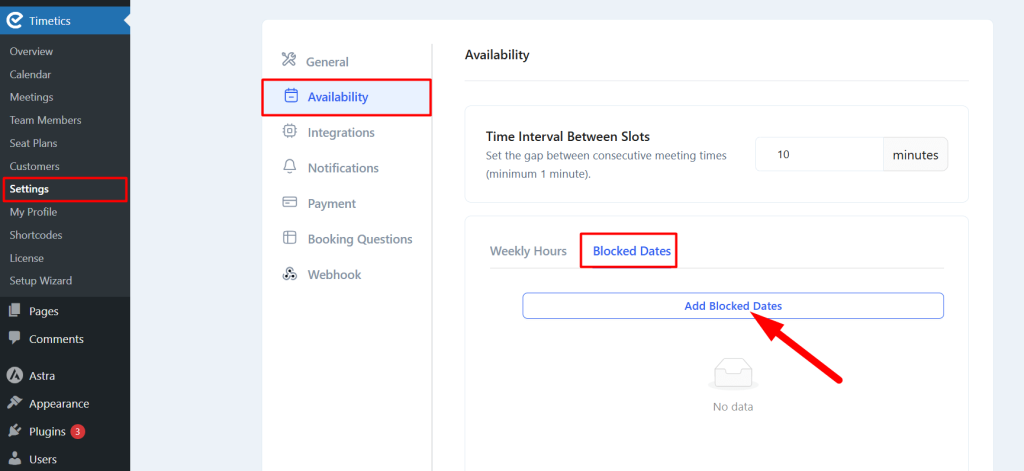Click the Integrations chip icon
The height and width of the screenshot is (471, 1024).
pos(289,131)
